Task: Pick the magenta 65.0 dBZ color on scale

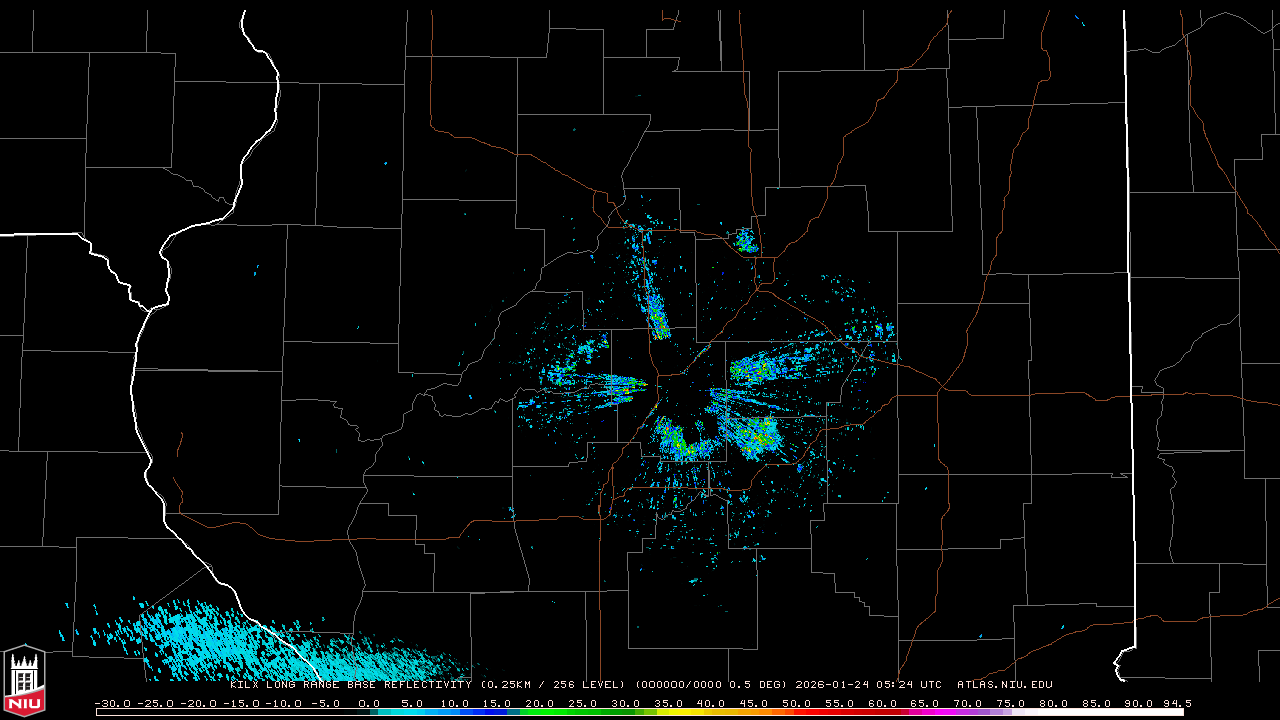Action: click(924, 712)
